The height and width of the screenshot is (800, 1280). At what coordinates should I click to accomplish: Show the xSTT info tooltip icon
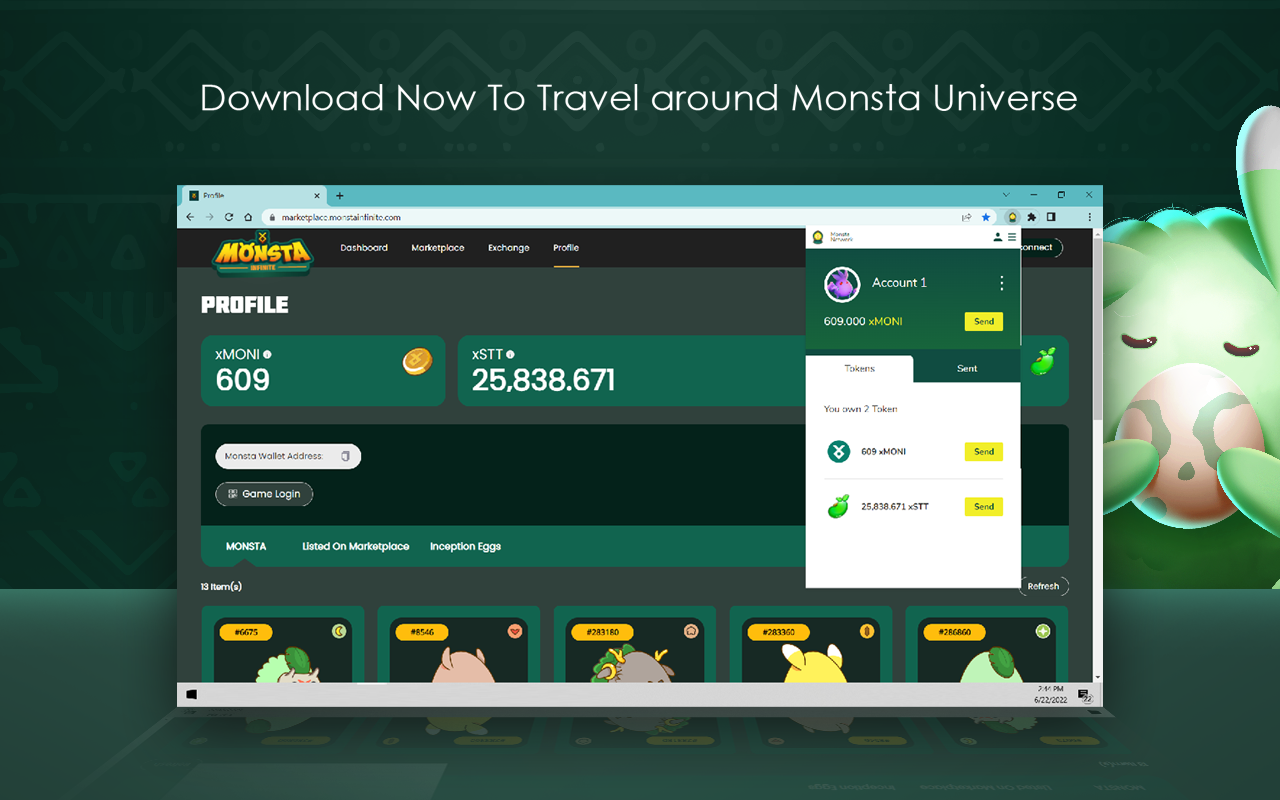(510, 354)
